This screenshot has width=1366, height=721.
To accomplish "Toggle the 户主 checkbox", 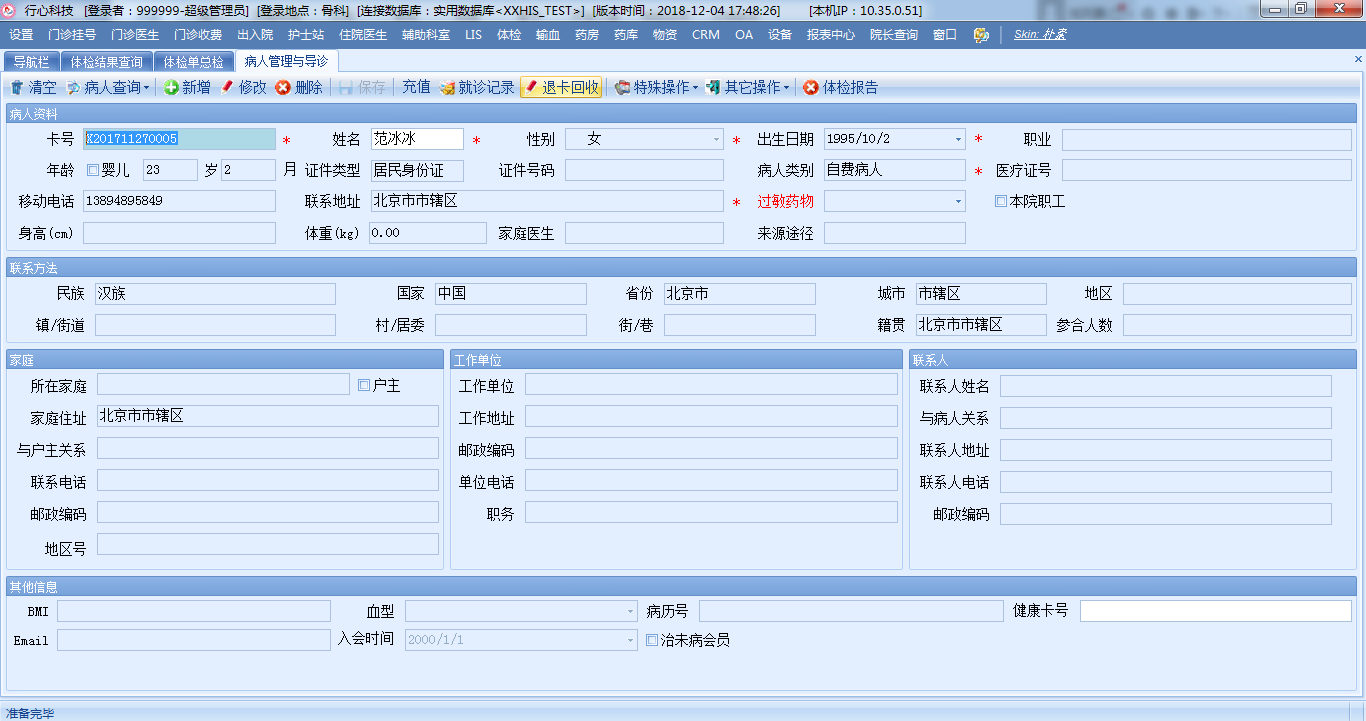I will [364, 385].
